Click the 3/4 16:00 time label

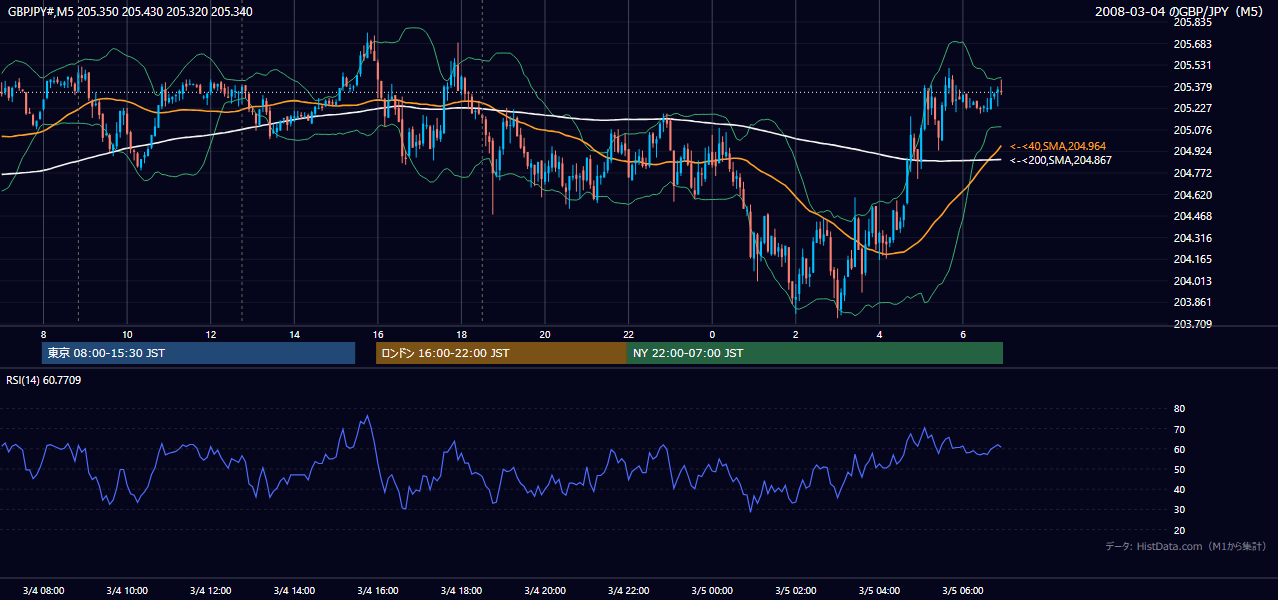pyautogui.click(x=378, y=590)
